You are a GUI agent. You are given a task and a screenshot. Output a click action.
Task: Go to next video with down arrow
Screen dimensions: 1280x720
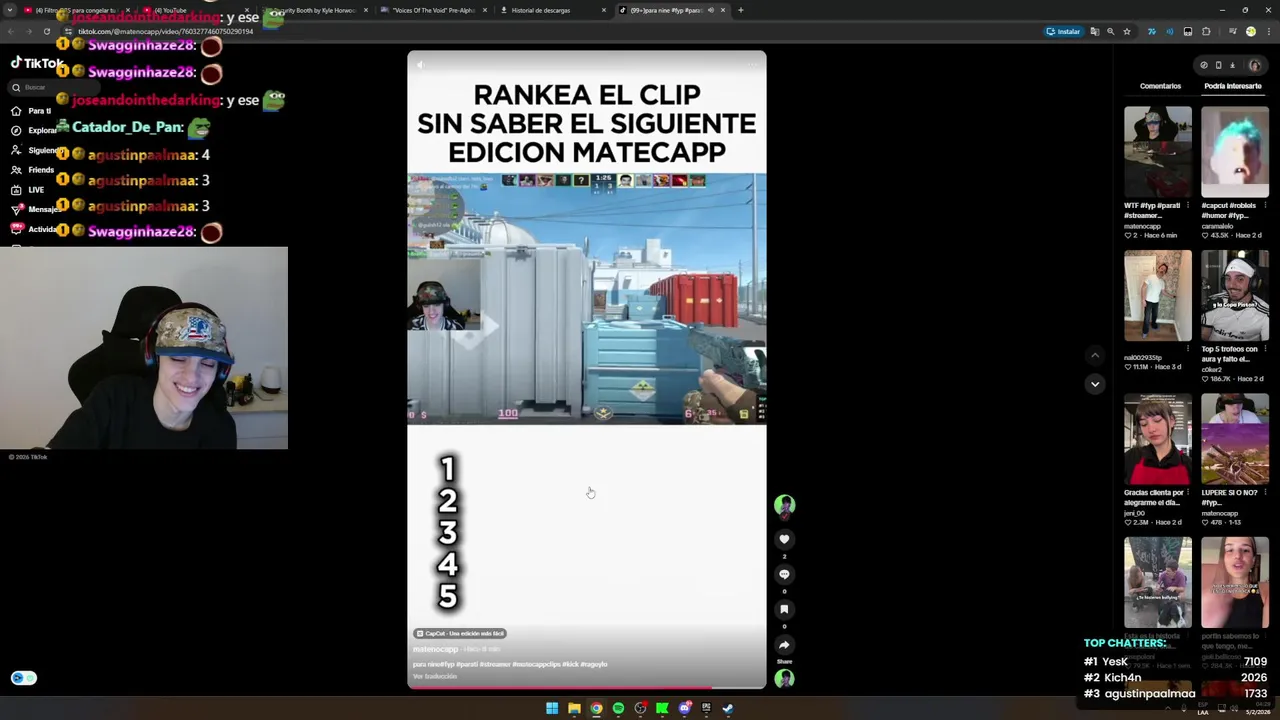(x=1095, y=384)
